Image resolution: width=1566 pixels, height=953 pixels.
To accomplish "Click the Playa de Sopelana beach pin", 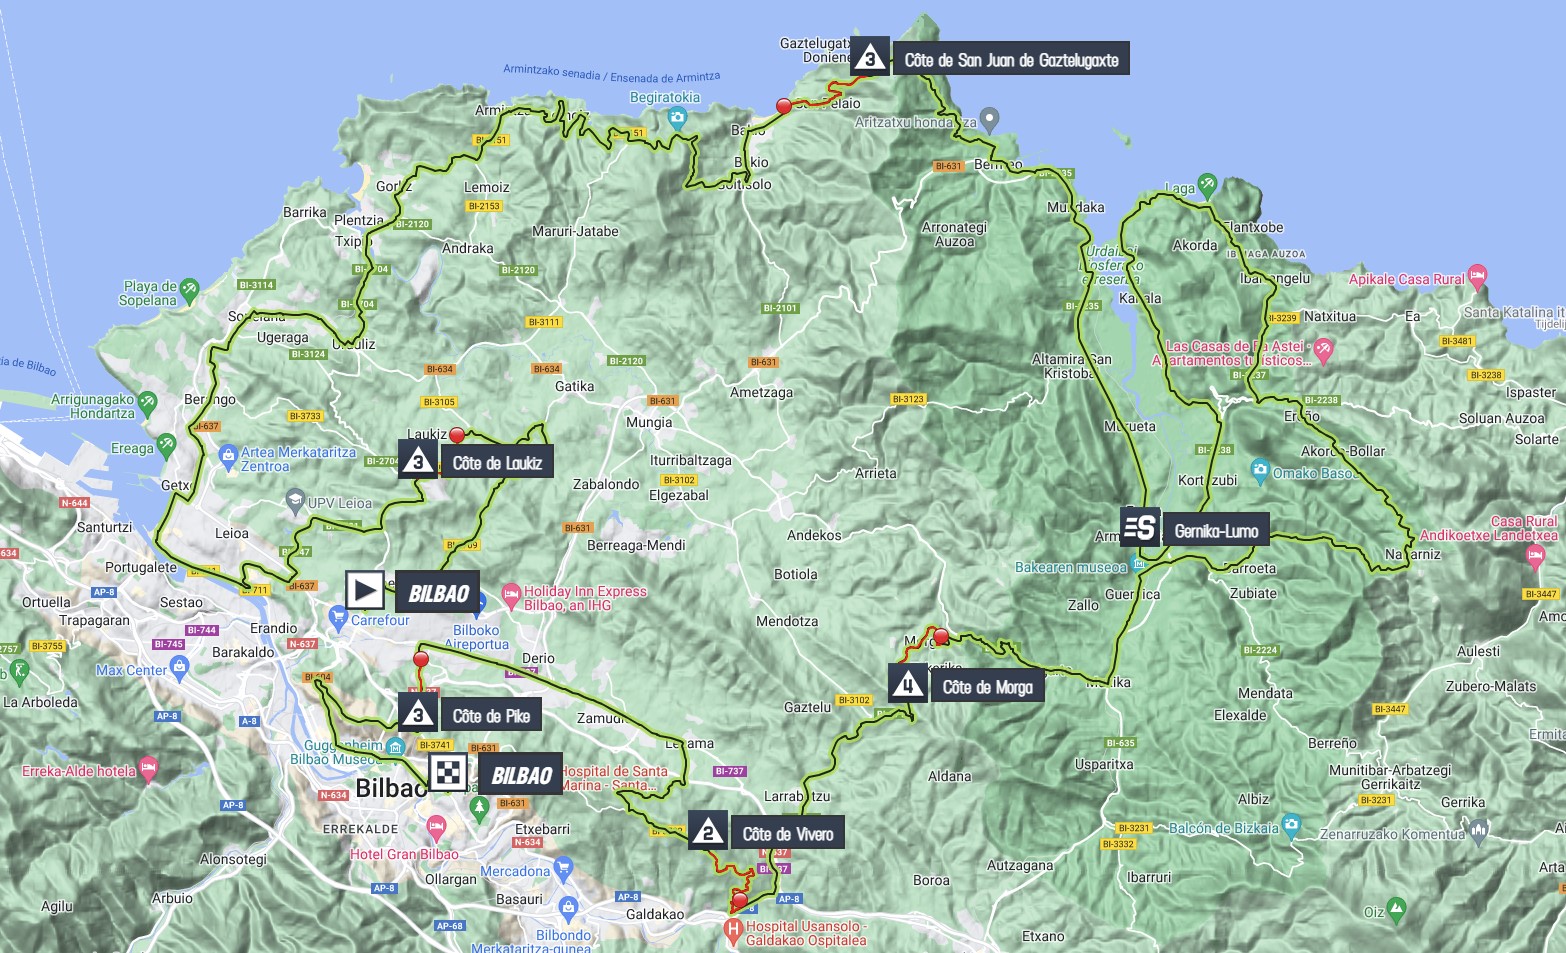I will (x=190, y=290).
